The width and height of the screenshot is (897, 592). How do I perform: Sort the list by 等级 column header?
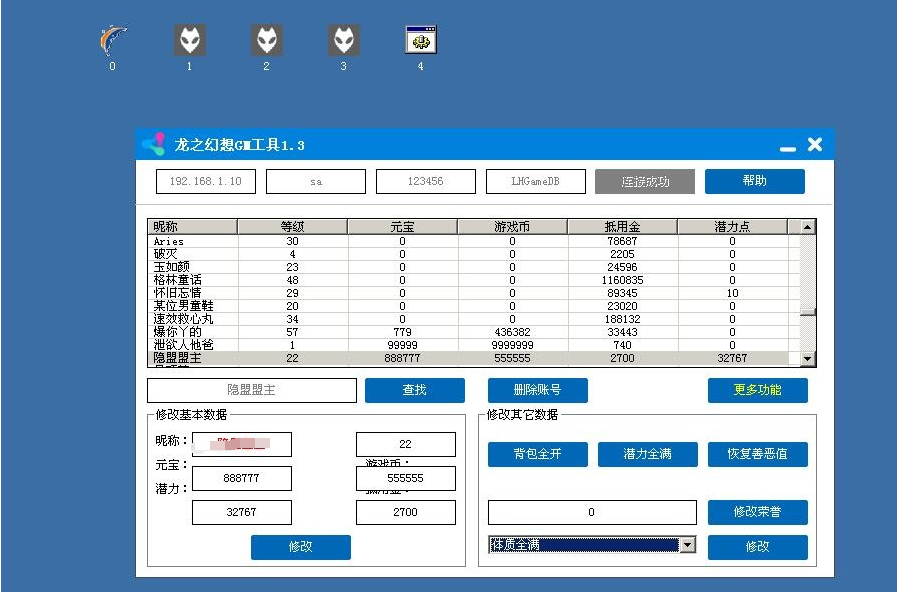tap(292, 227)
